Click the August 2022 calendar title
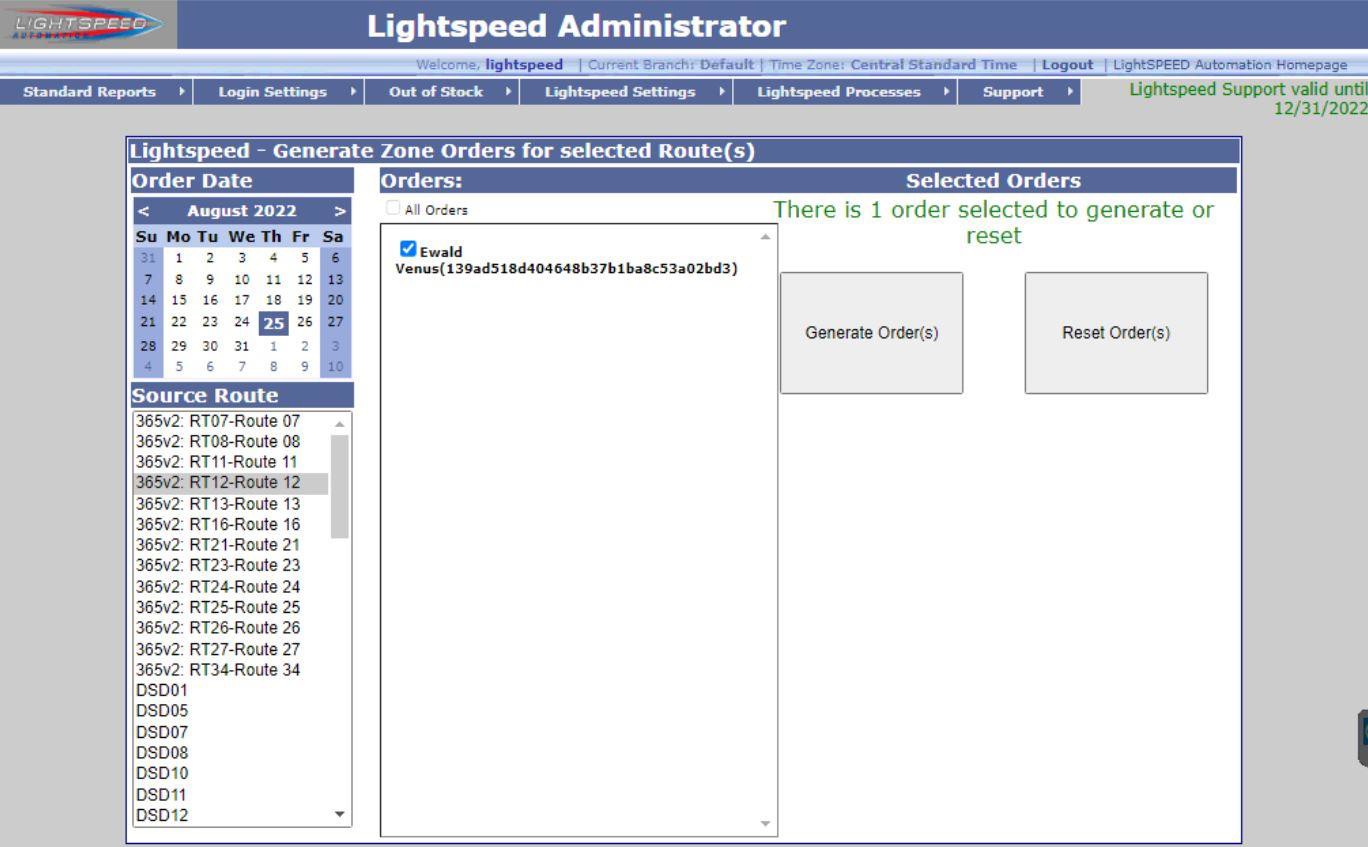Viewport: 1368px width, 847px height. 240,211
